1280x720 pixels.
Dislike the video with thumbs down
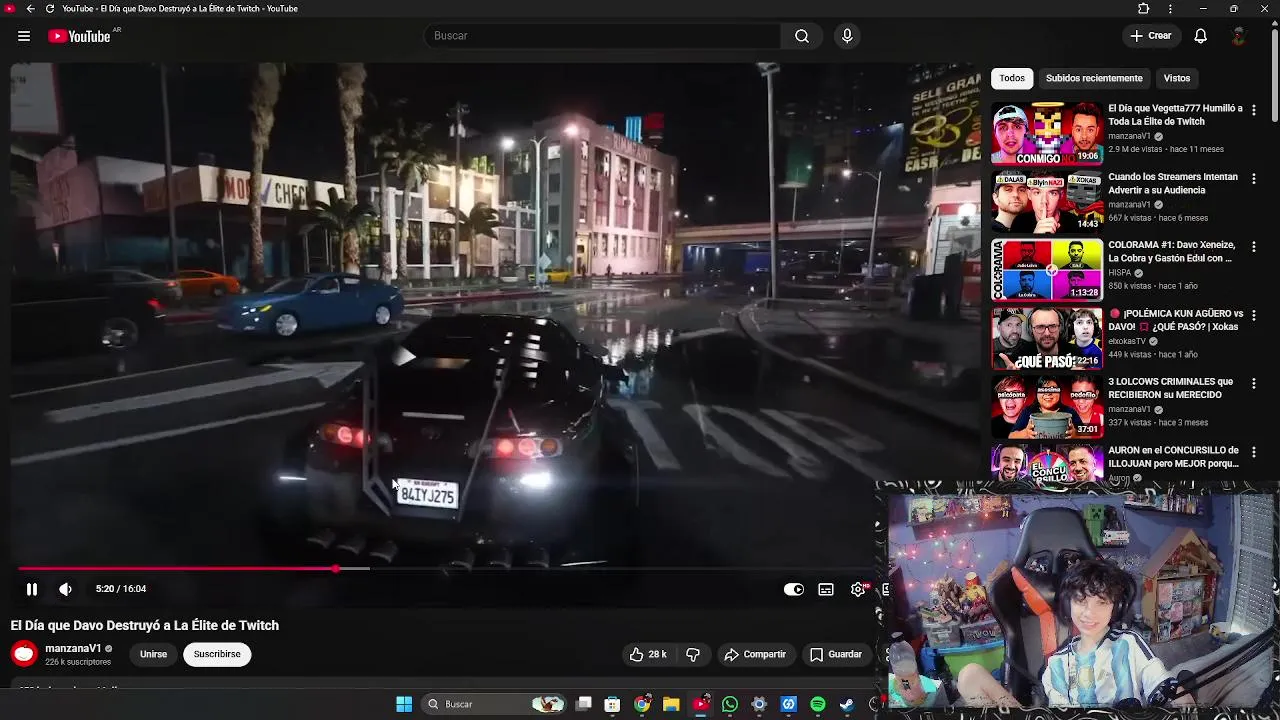click(693, 654)
